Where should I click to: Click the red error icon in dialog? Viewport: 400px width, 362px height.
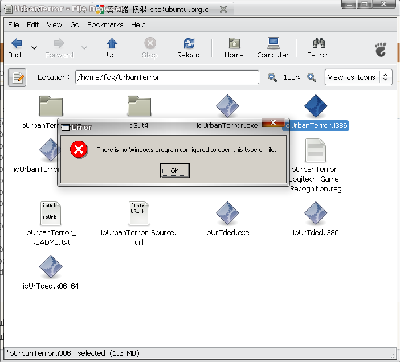[x=79, y=149]
